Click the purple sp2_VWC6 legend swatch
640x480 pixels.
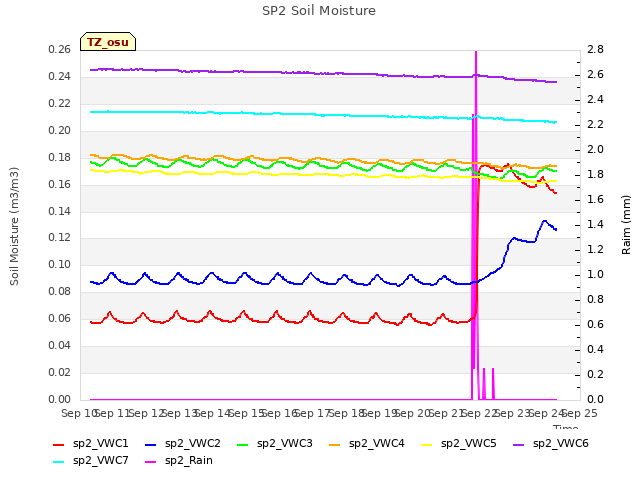519,444
